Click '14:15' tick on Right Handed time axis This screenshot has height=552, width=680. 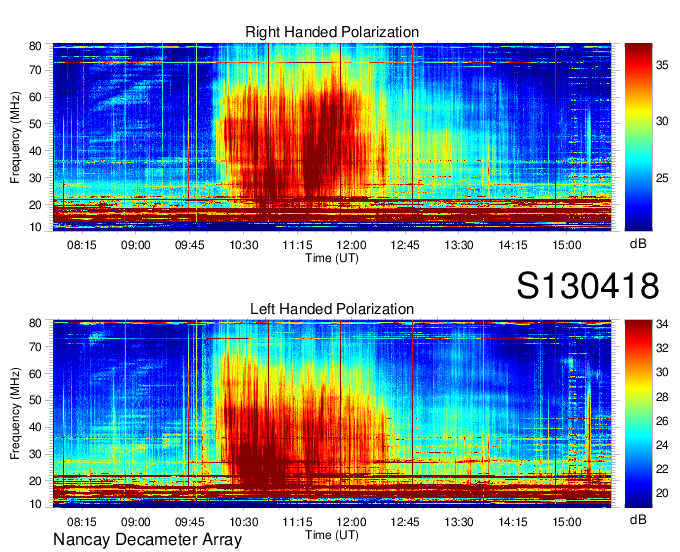513,245
